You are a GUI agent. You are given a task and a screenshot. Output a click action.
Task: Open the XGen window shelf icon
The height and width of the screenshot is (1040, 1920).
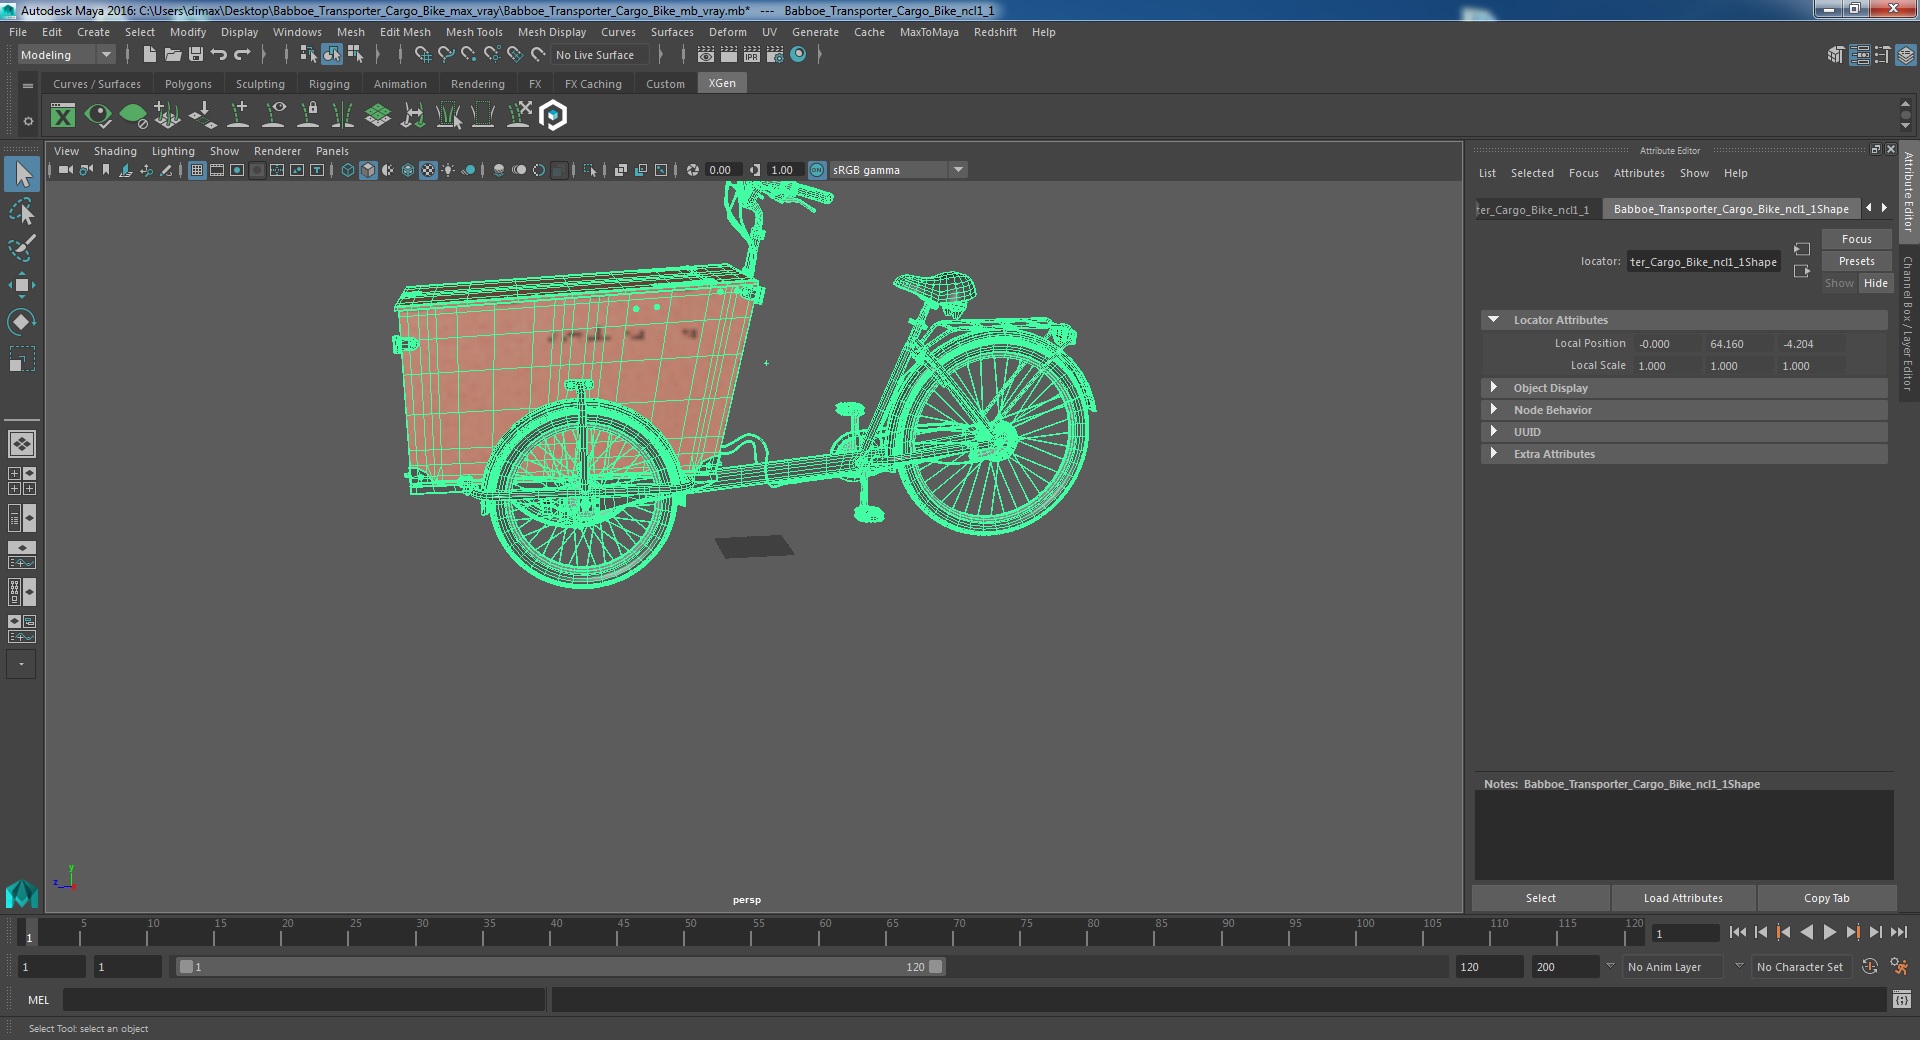point(63,116)
